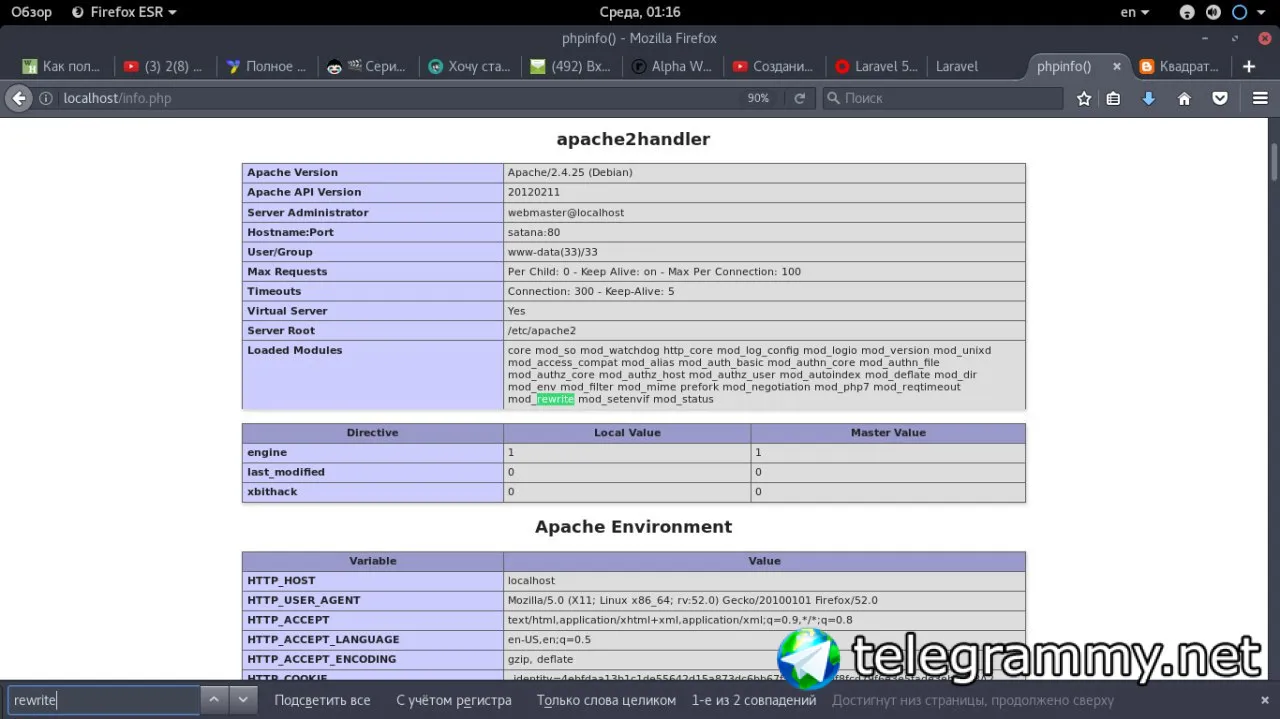Switch to the Квадрат... tab
This screenshot has width=1280, height=719.
pos(1181,66)
